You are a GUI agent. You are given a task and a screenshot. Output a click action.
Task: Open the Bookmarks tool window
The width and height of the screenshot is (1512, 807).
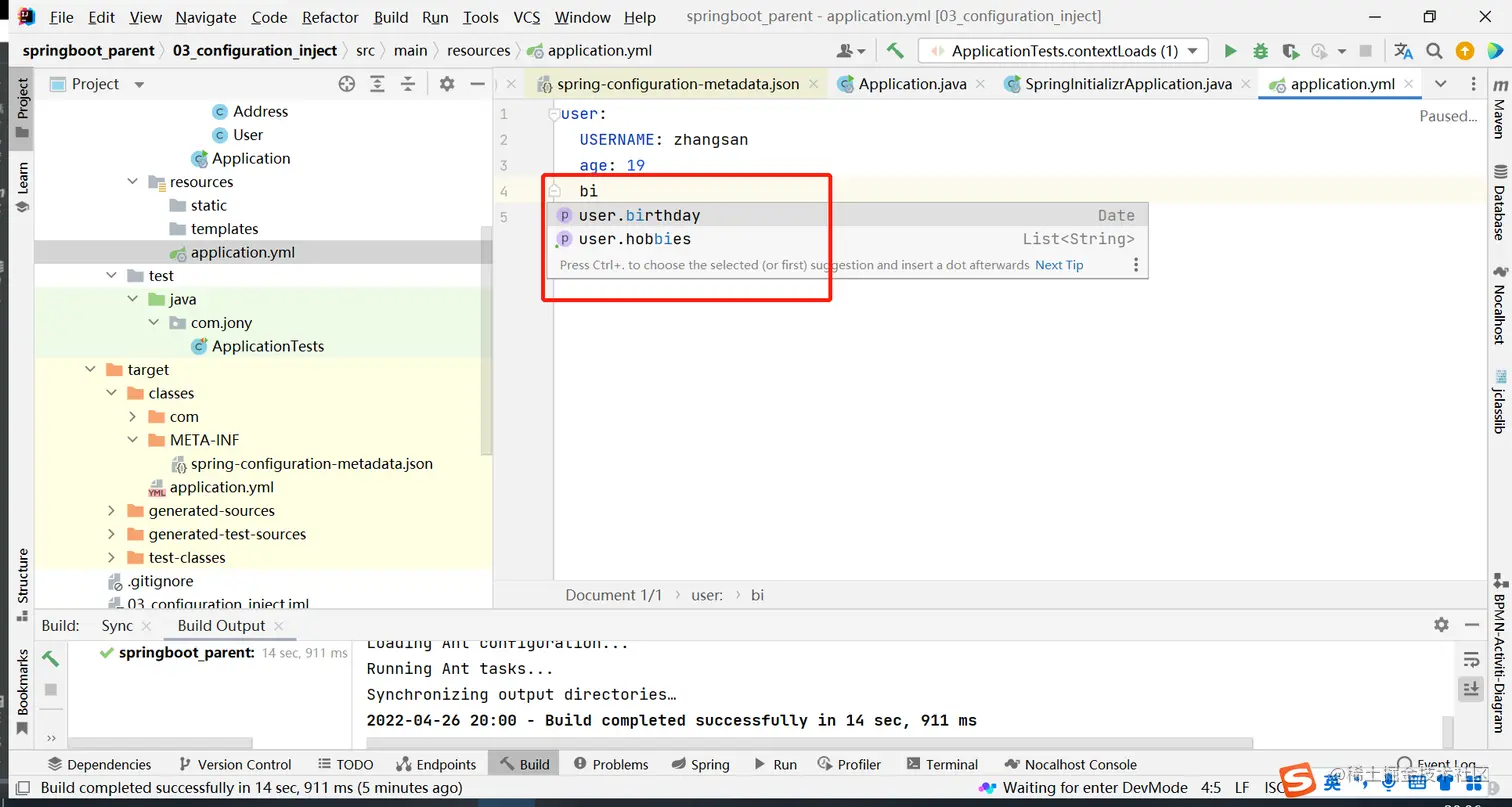click(x=22, y=692)
